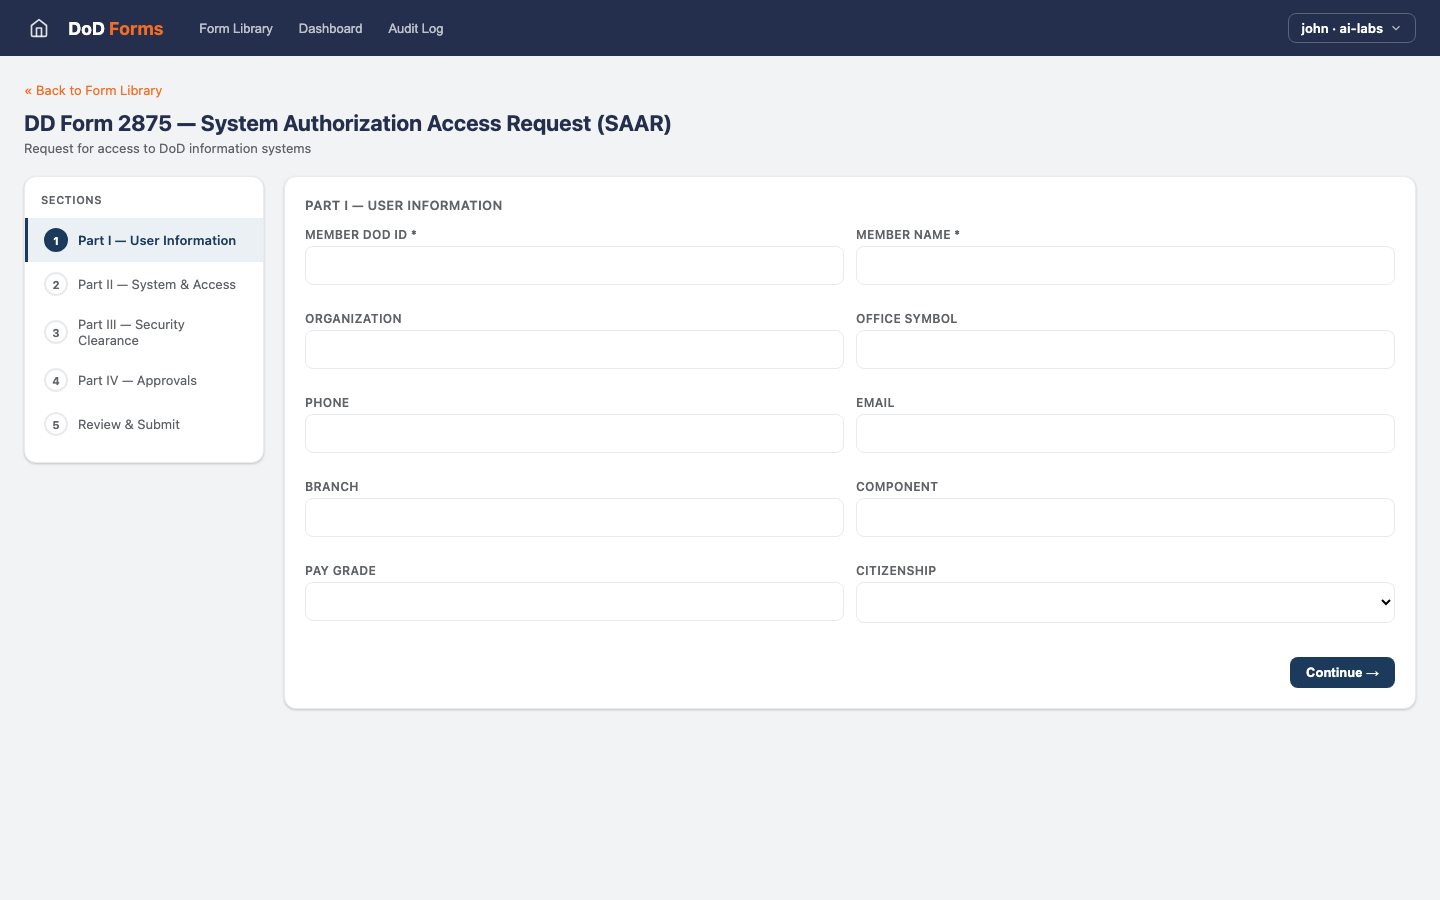
Task: Open the Audit Log nav item
Action: (415, 28)
